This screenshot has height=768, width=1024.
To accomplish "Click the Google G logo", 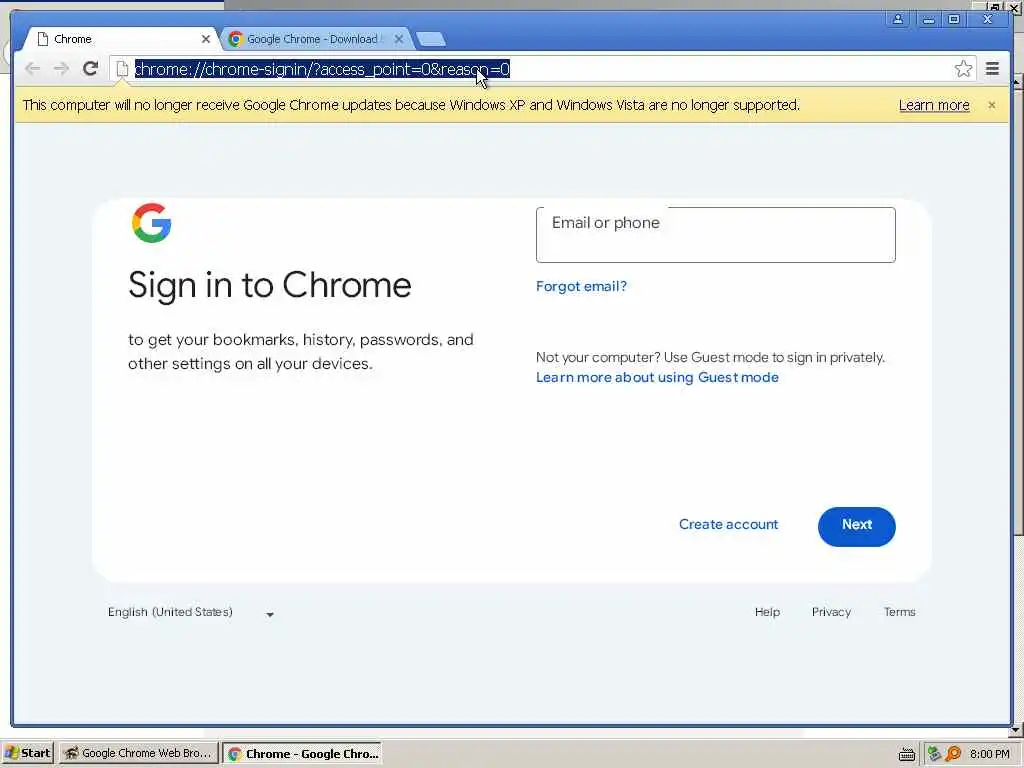I will point(152,223).
